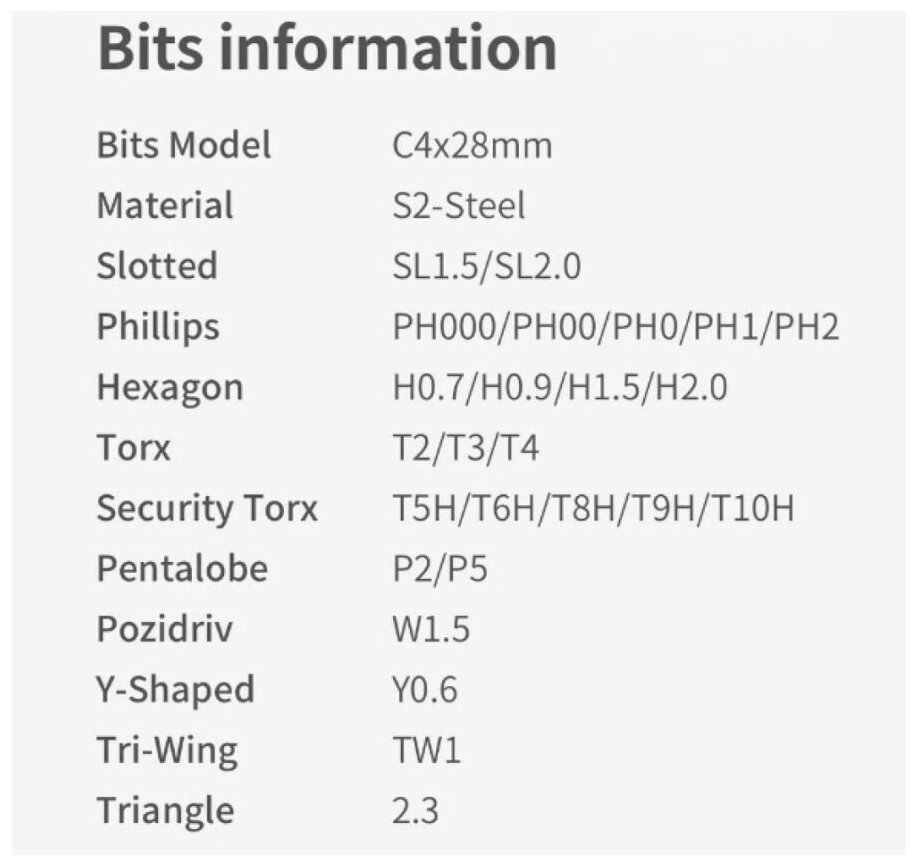Click the 2.3 Triangle size value
The height and width of the screenshot is (866, 916).
point(416,811)
